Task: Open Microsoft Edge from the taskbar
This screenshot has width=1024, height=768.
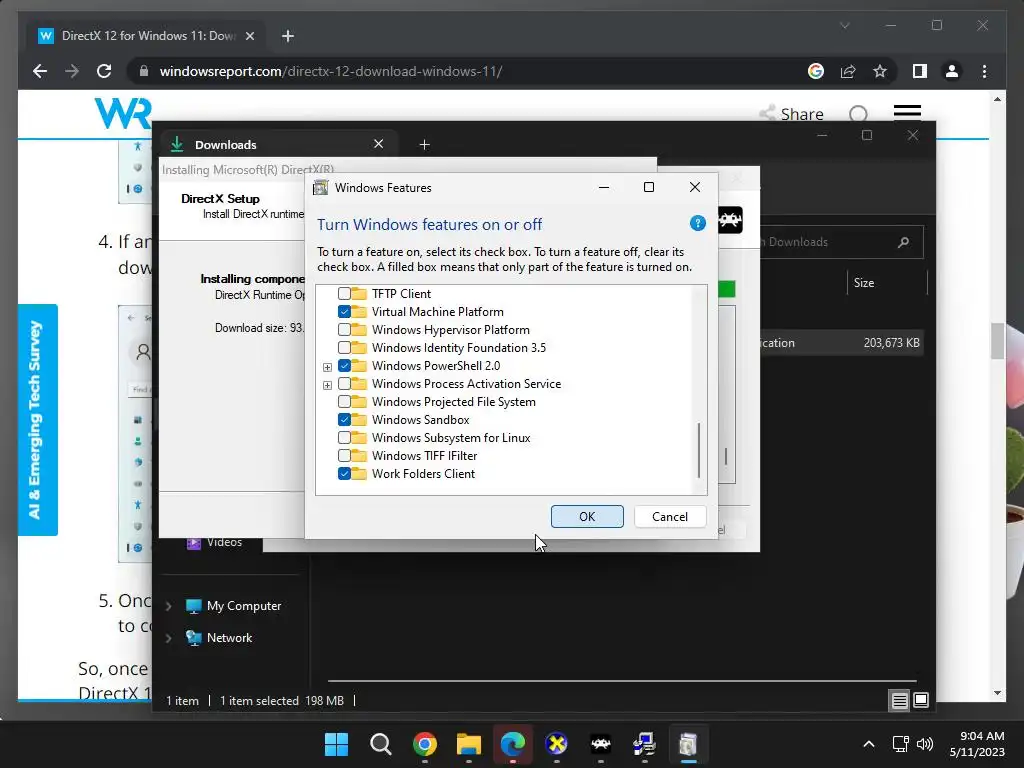Action: pyautogui.click(x=513, y=744)
